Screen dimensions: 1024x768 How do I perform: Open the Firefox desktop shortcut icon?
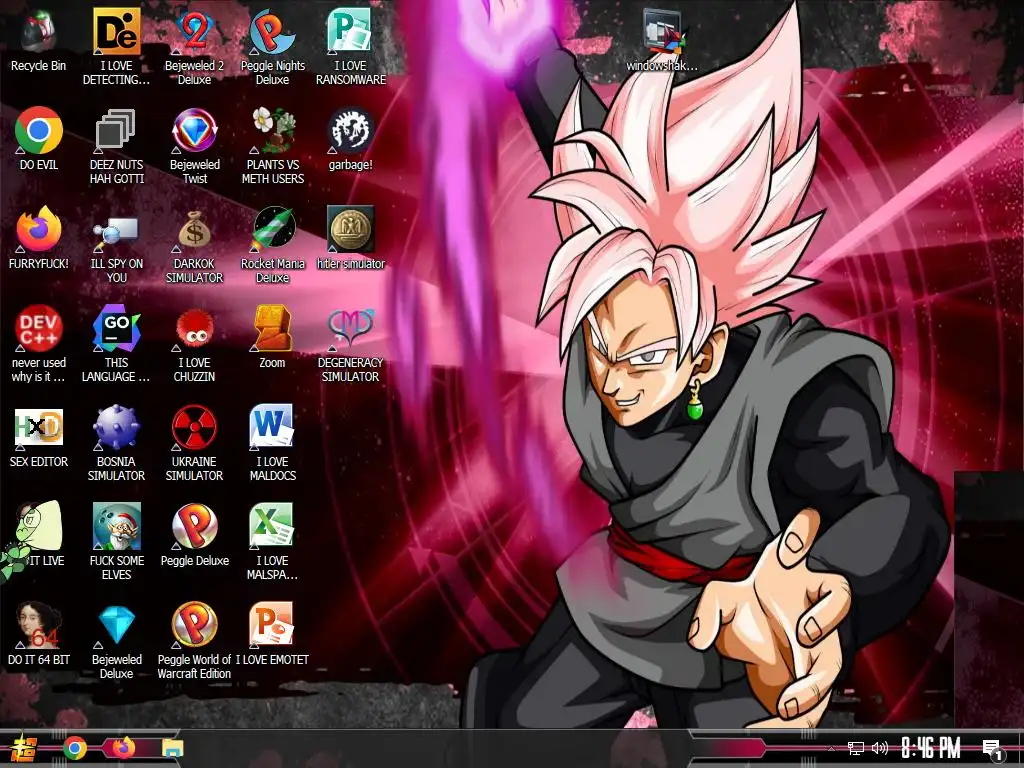(39, 230)
